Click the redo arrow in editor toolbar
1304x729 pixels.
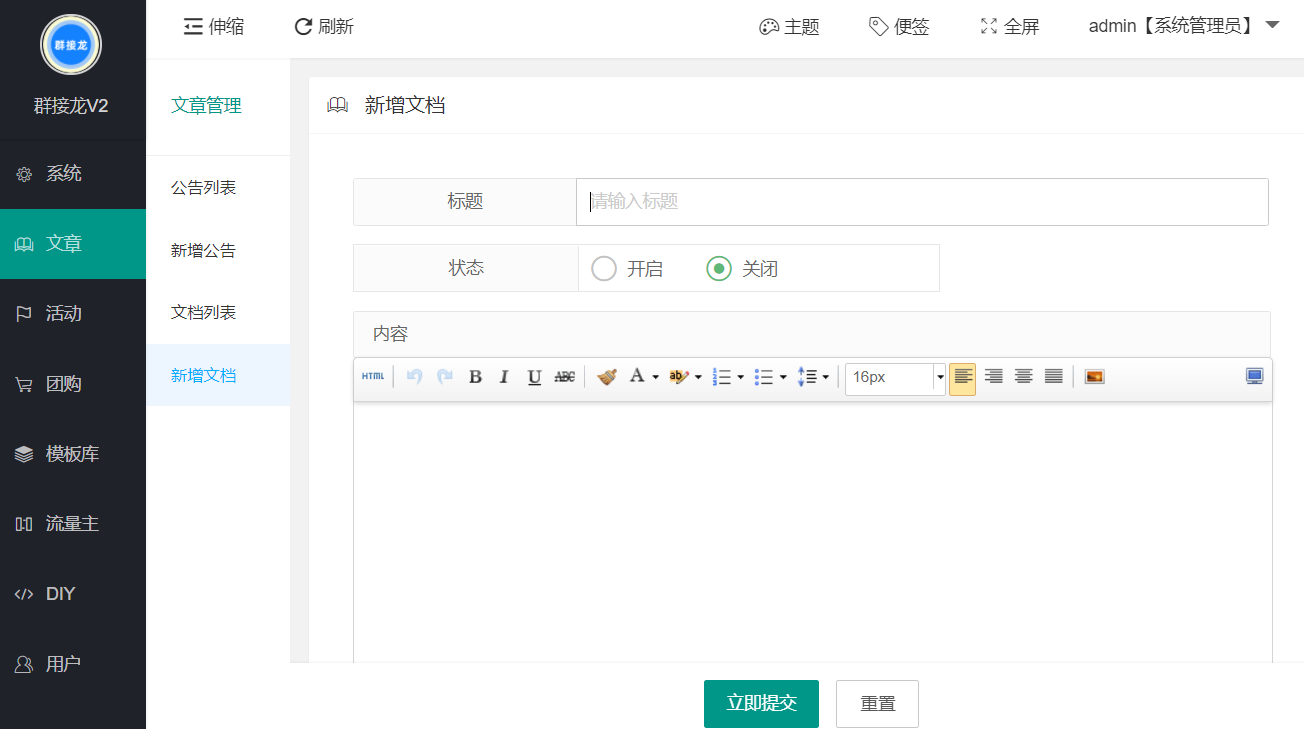tap(445, 377)
